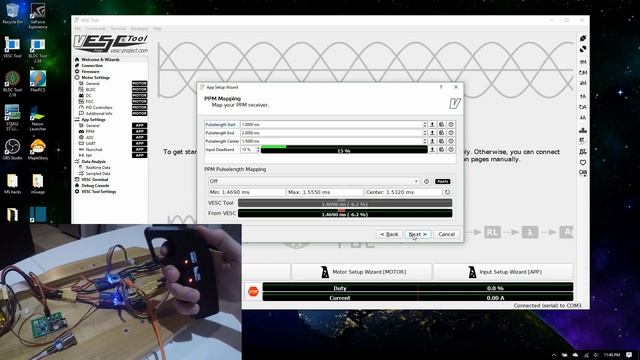Open Input Setup Wizard [APP] button
This screenshot has height=360, width=640.
(503, 272)
